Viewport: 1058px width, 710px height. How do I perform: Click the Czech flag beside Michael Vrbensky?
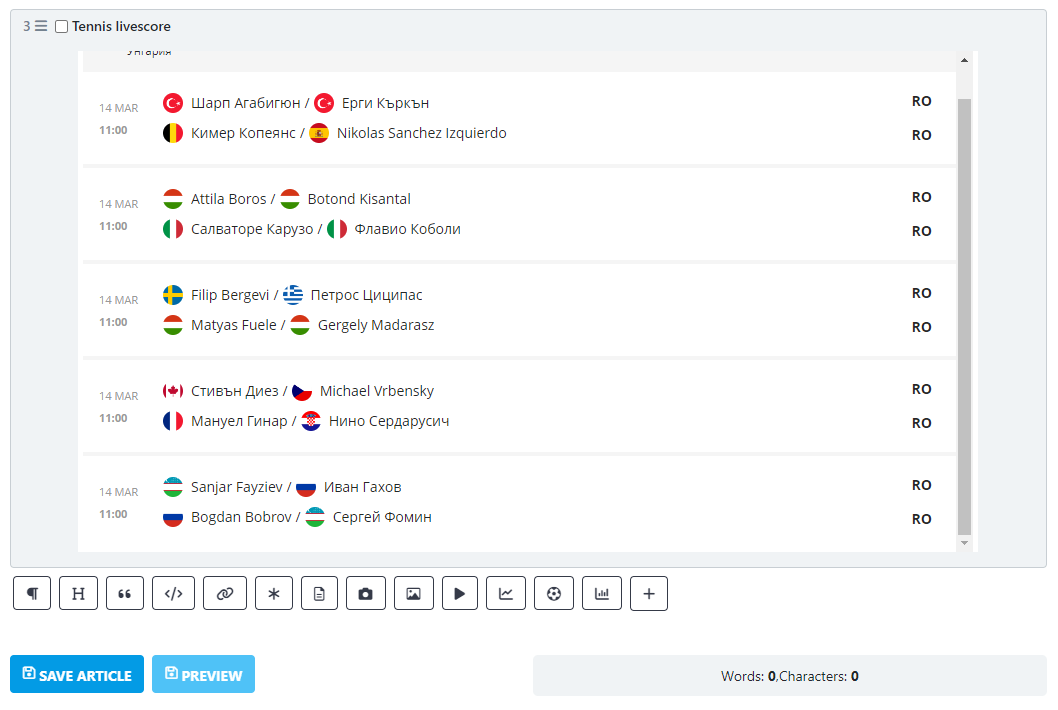(302, 391)
